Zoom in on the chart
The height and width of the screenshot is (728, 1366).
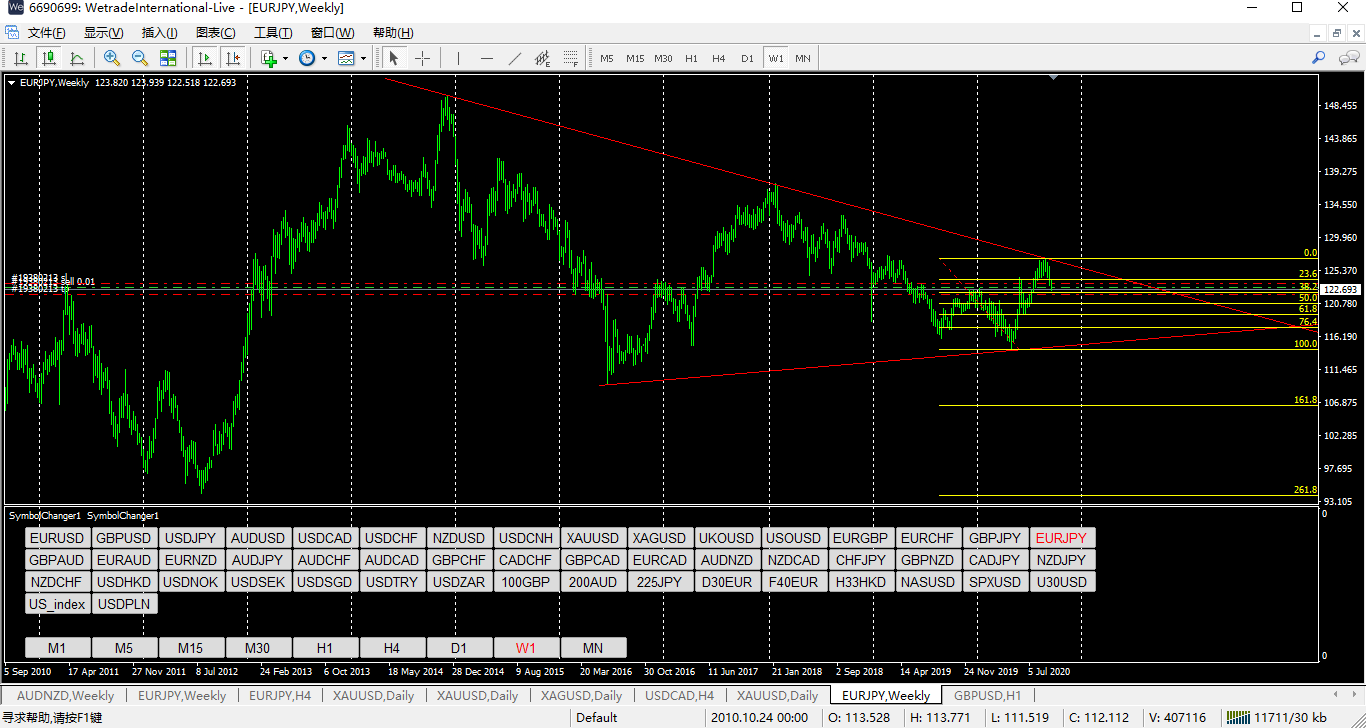click(112, 58)
